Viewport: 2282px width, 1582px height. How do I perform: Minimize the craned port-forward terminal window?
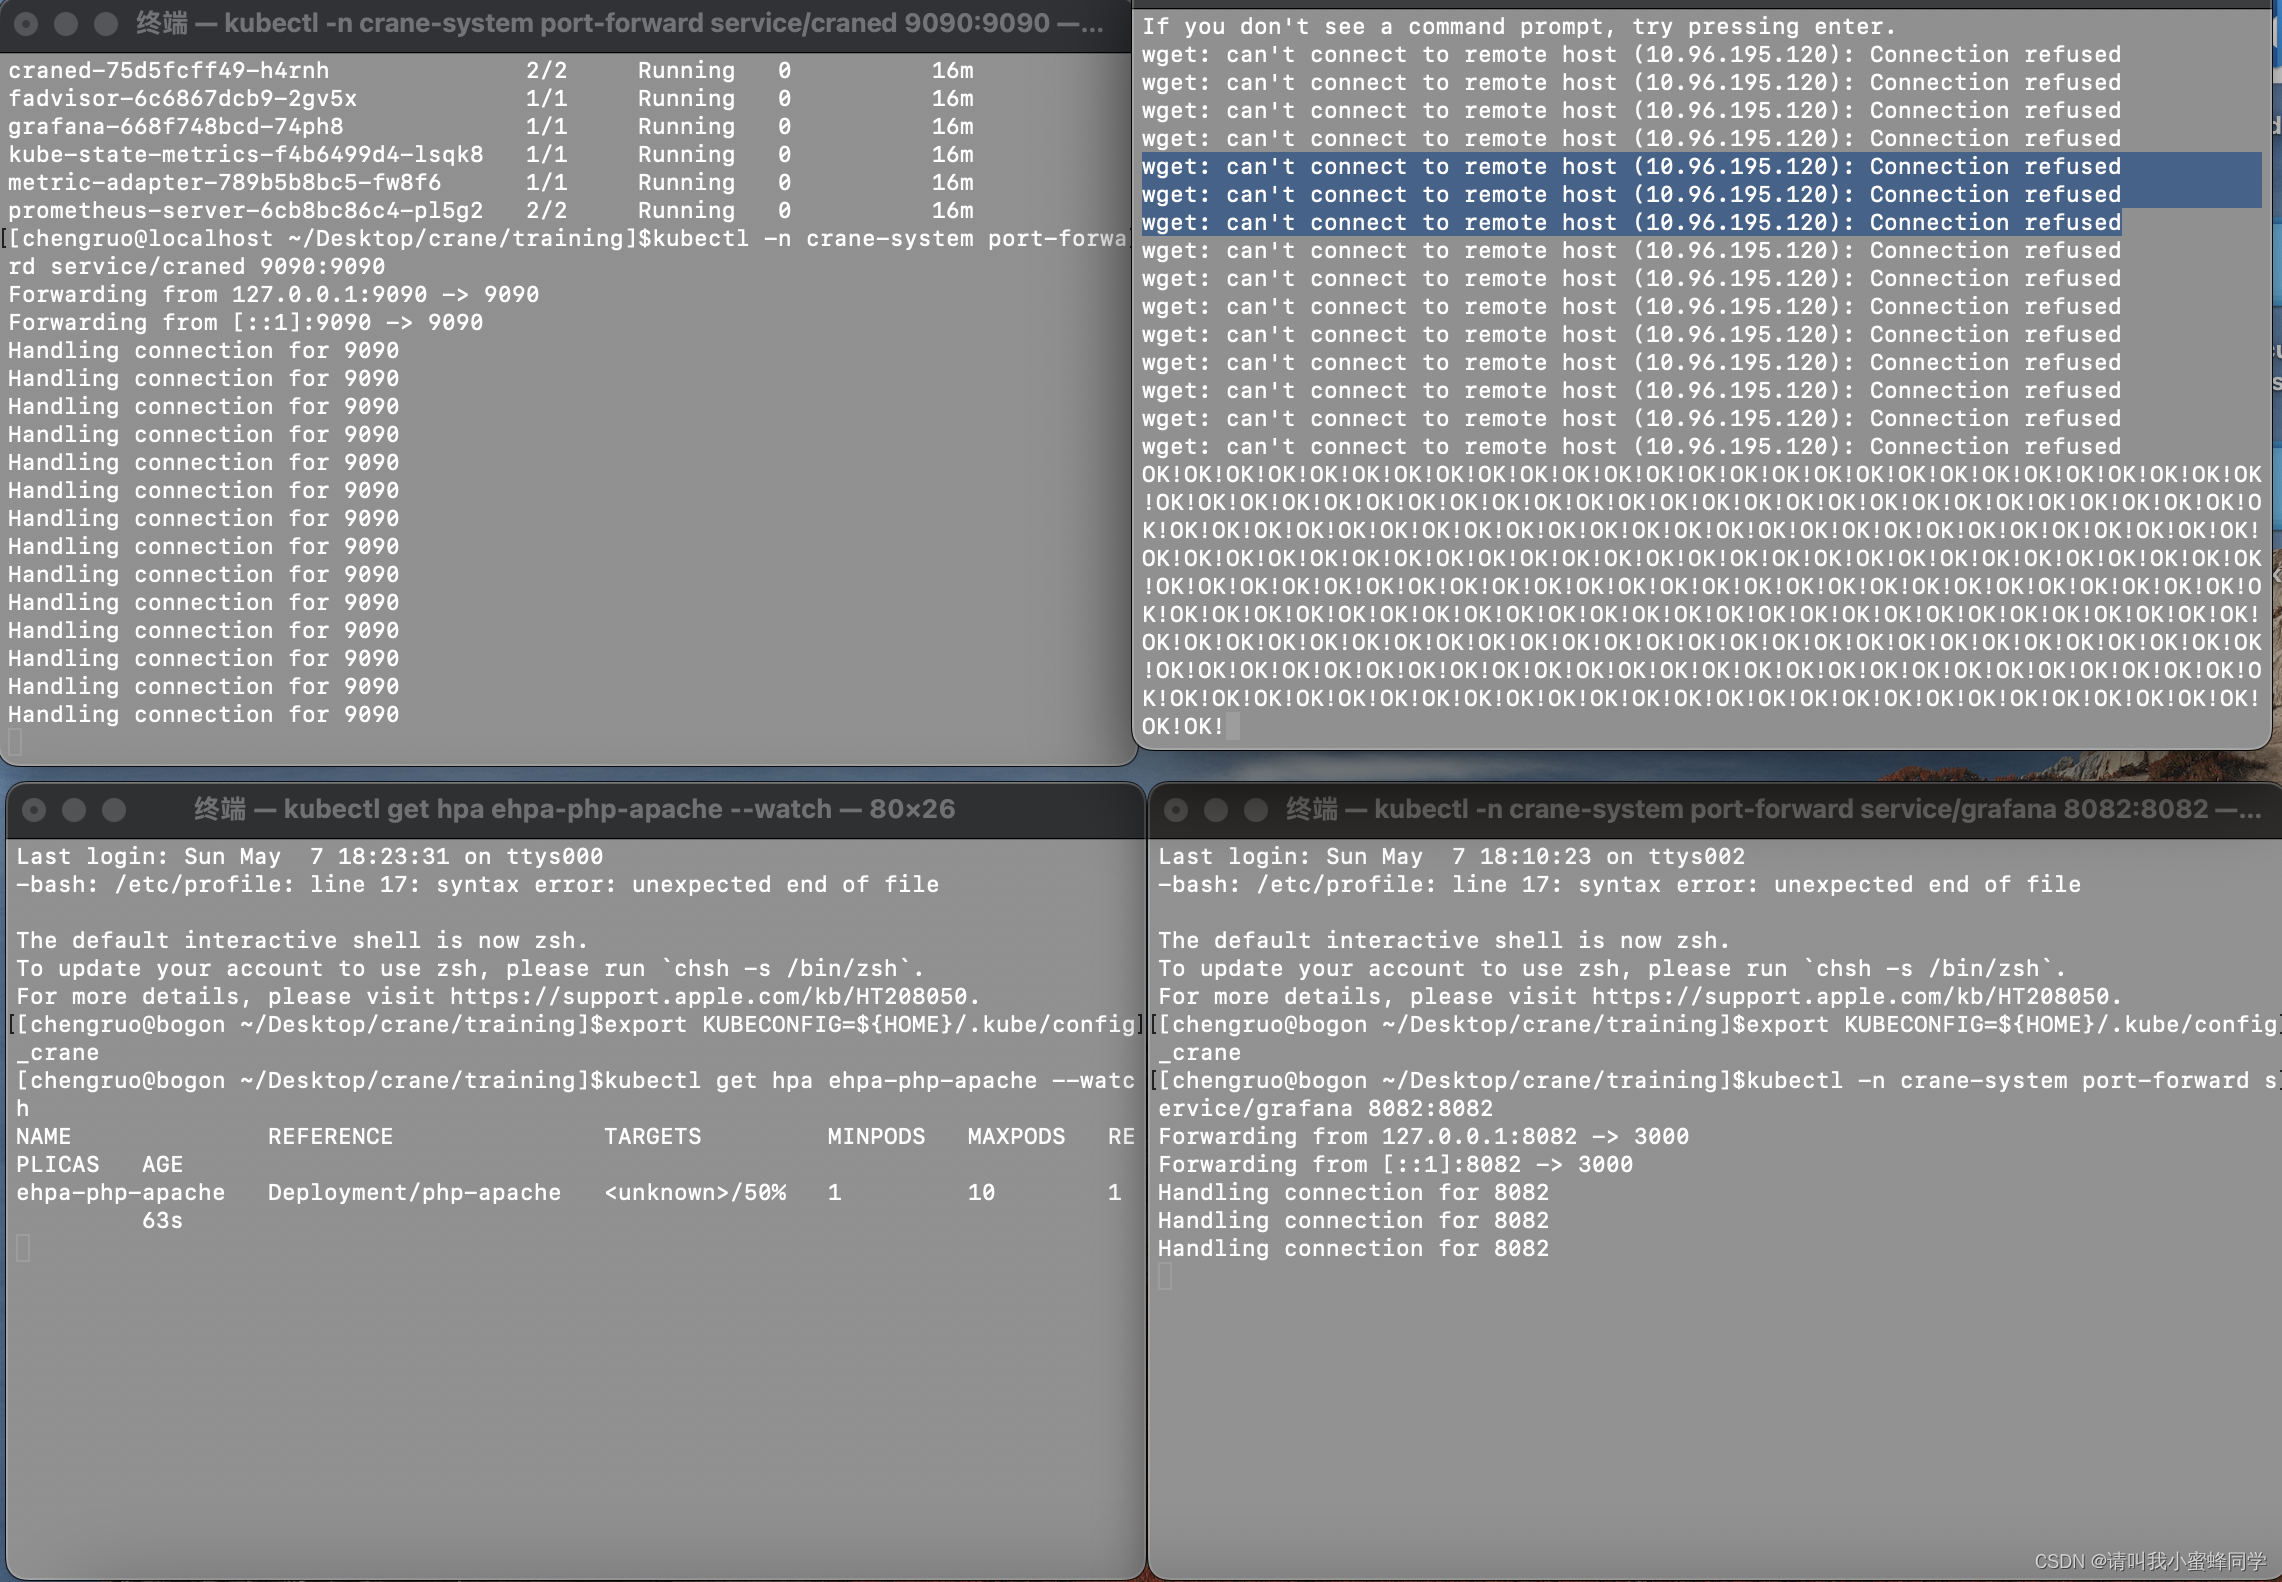coord(66,23)
